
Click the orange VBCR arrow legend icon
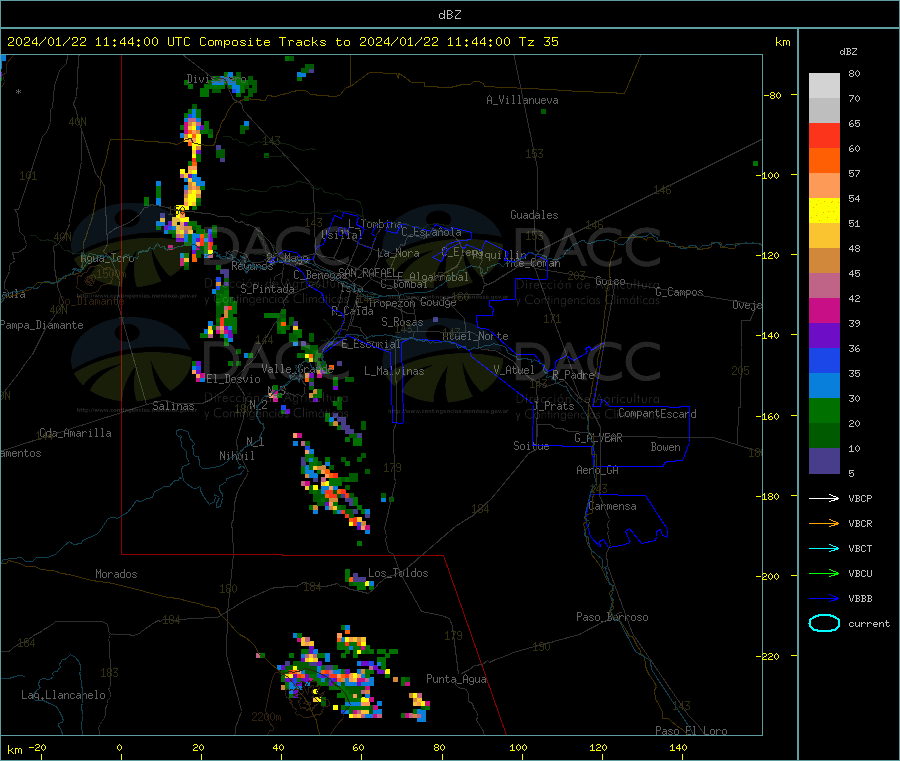(824, 523)
